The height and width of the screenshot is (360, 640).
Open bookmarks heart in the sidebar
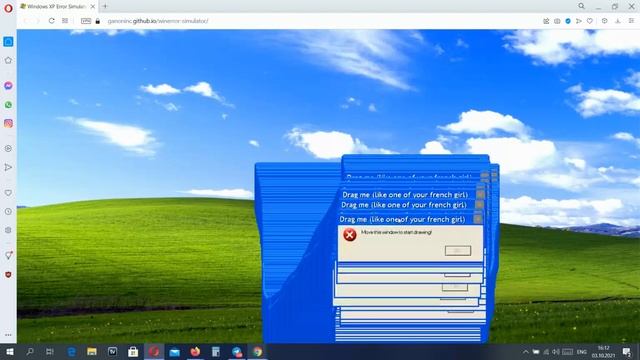point(8,193)
